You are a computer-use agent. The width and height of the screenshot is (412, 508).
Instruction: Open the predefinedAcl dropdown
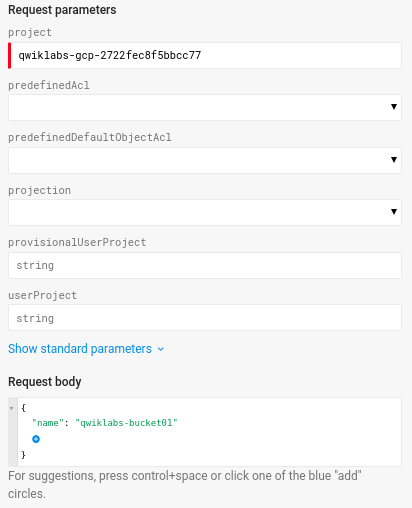[205, 107]
